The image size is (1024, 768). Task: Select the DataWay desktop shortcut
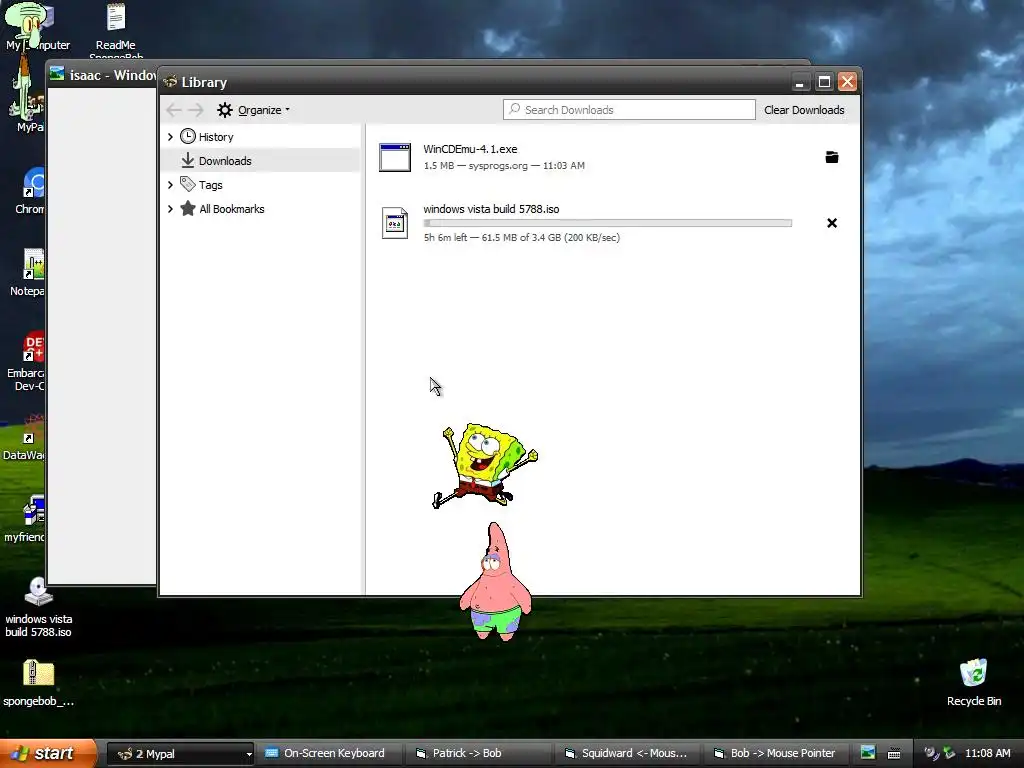[x=26, y=438]
